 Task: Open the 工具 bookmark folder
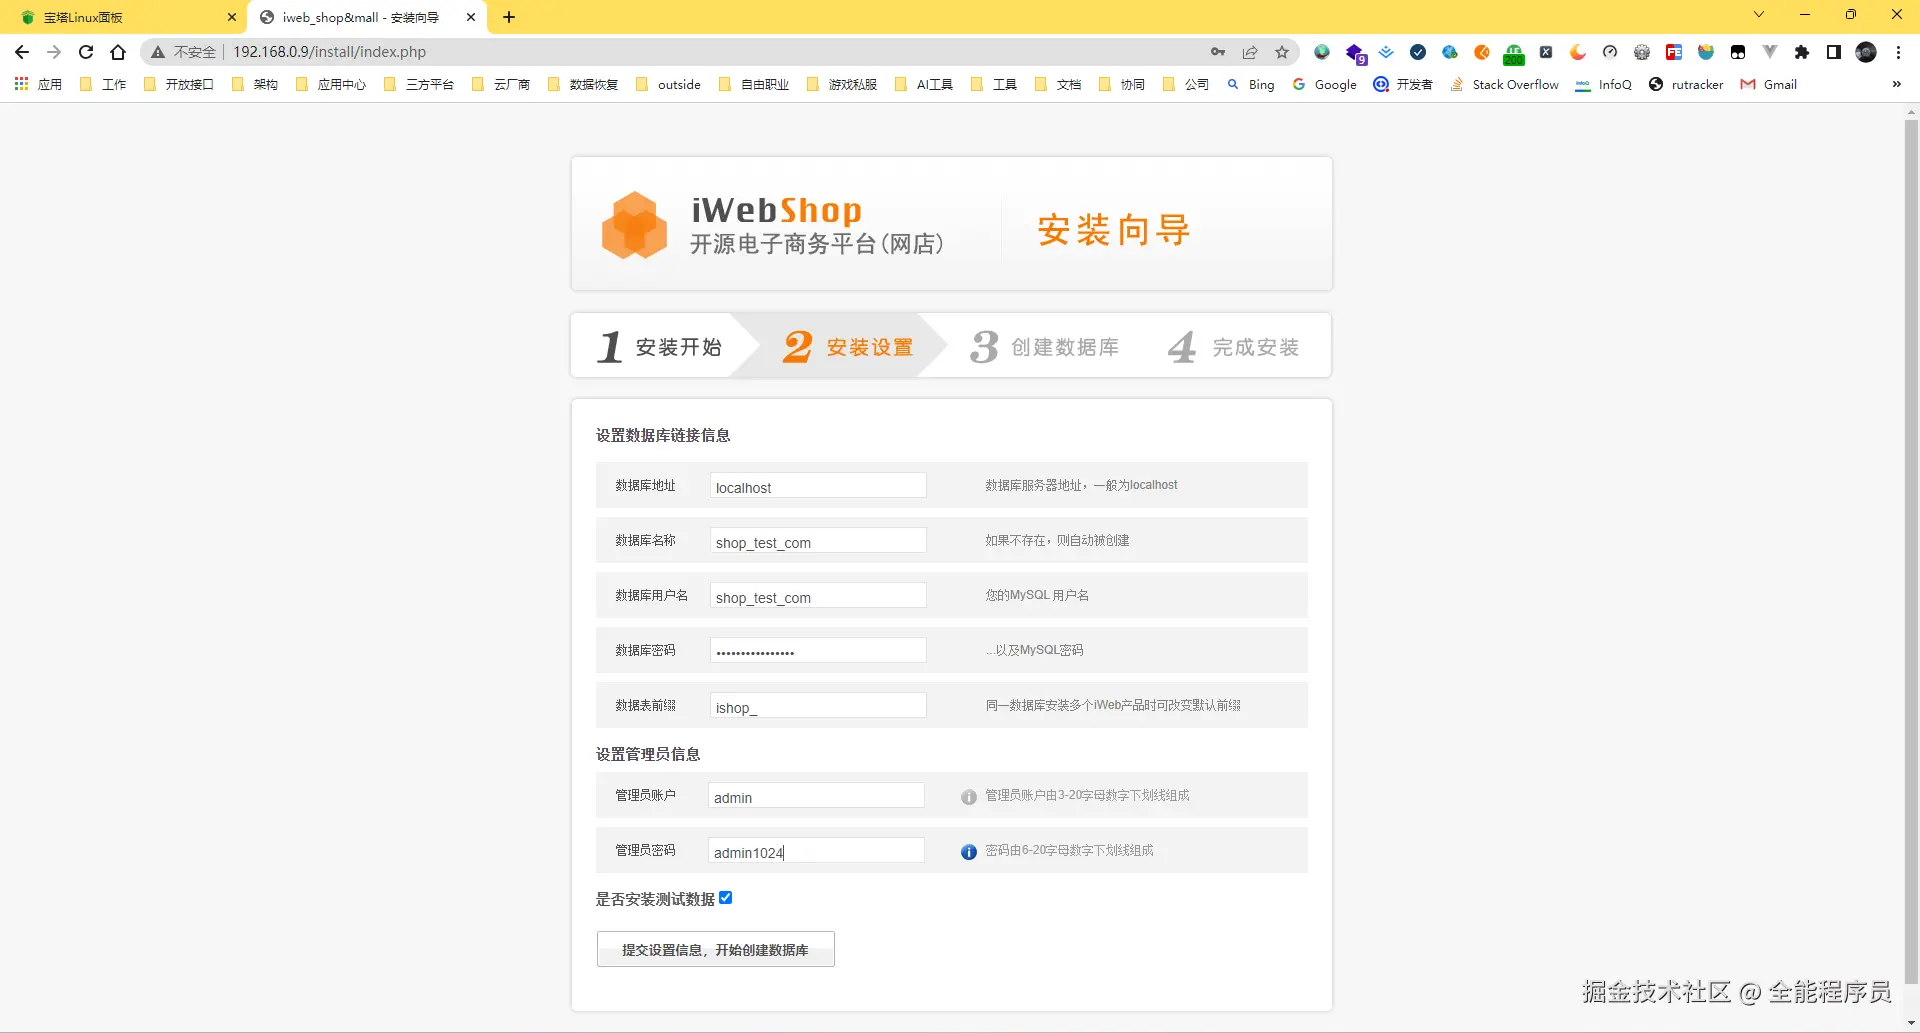pos(994,85)
